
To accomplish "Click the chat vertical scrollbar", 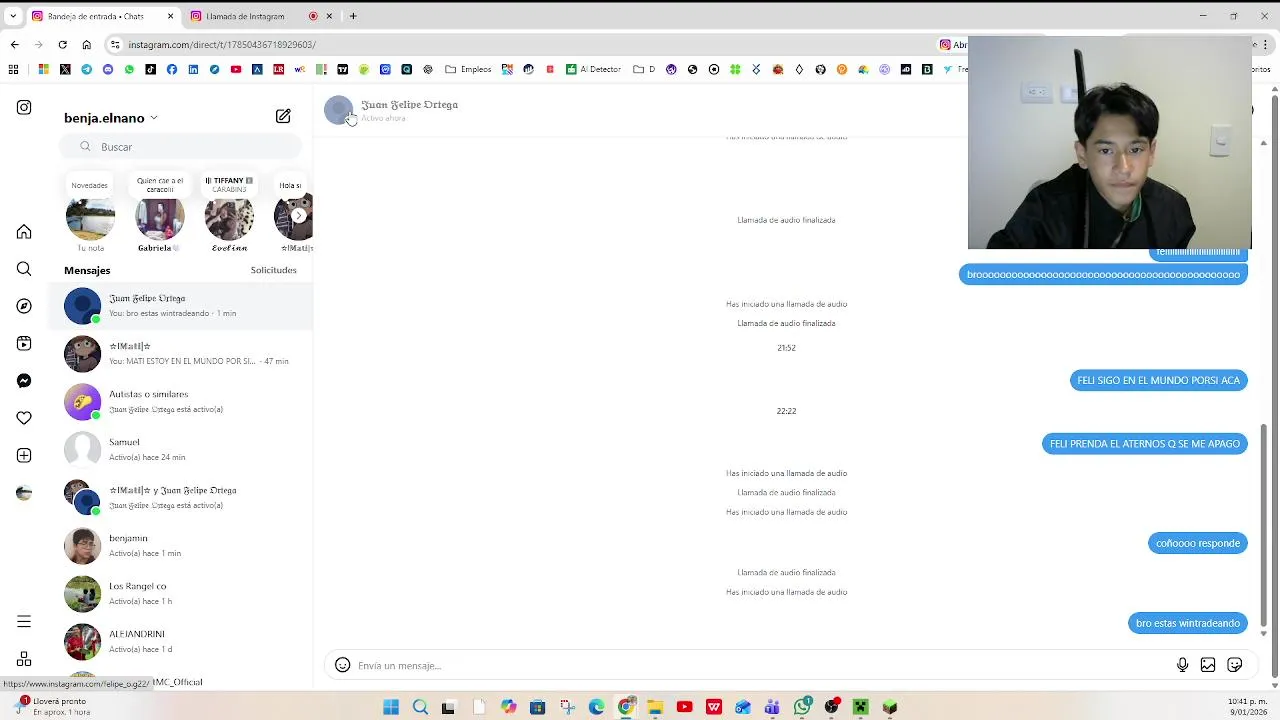I will point(1264,525).
